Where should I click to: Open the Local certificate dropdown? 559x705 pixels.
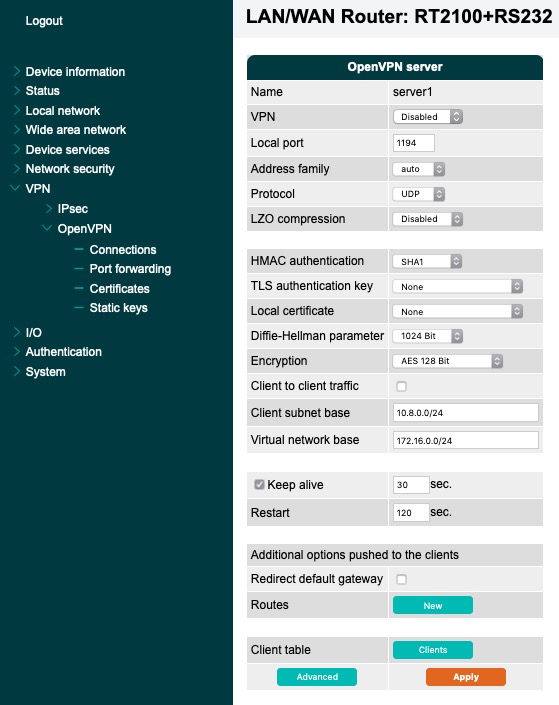pyautogui.click(x=458, y=312)
